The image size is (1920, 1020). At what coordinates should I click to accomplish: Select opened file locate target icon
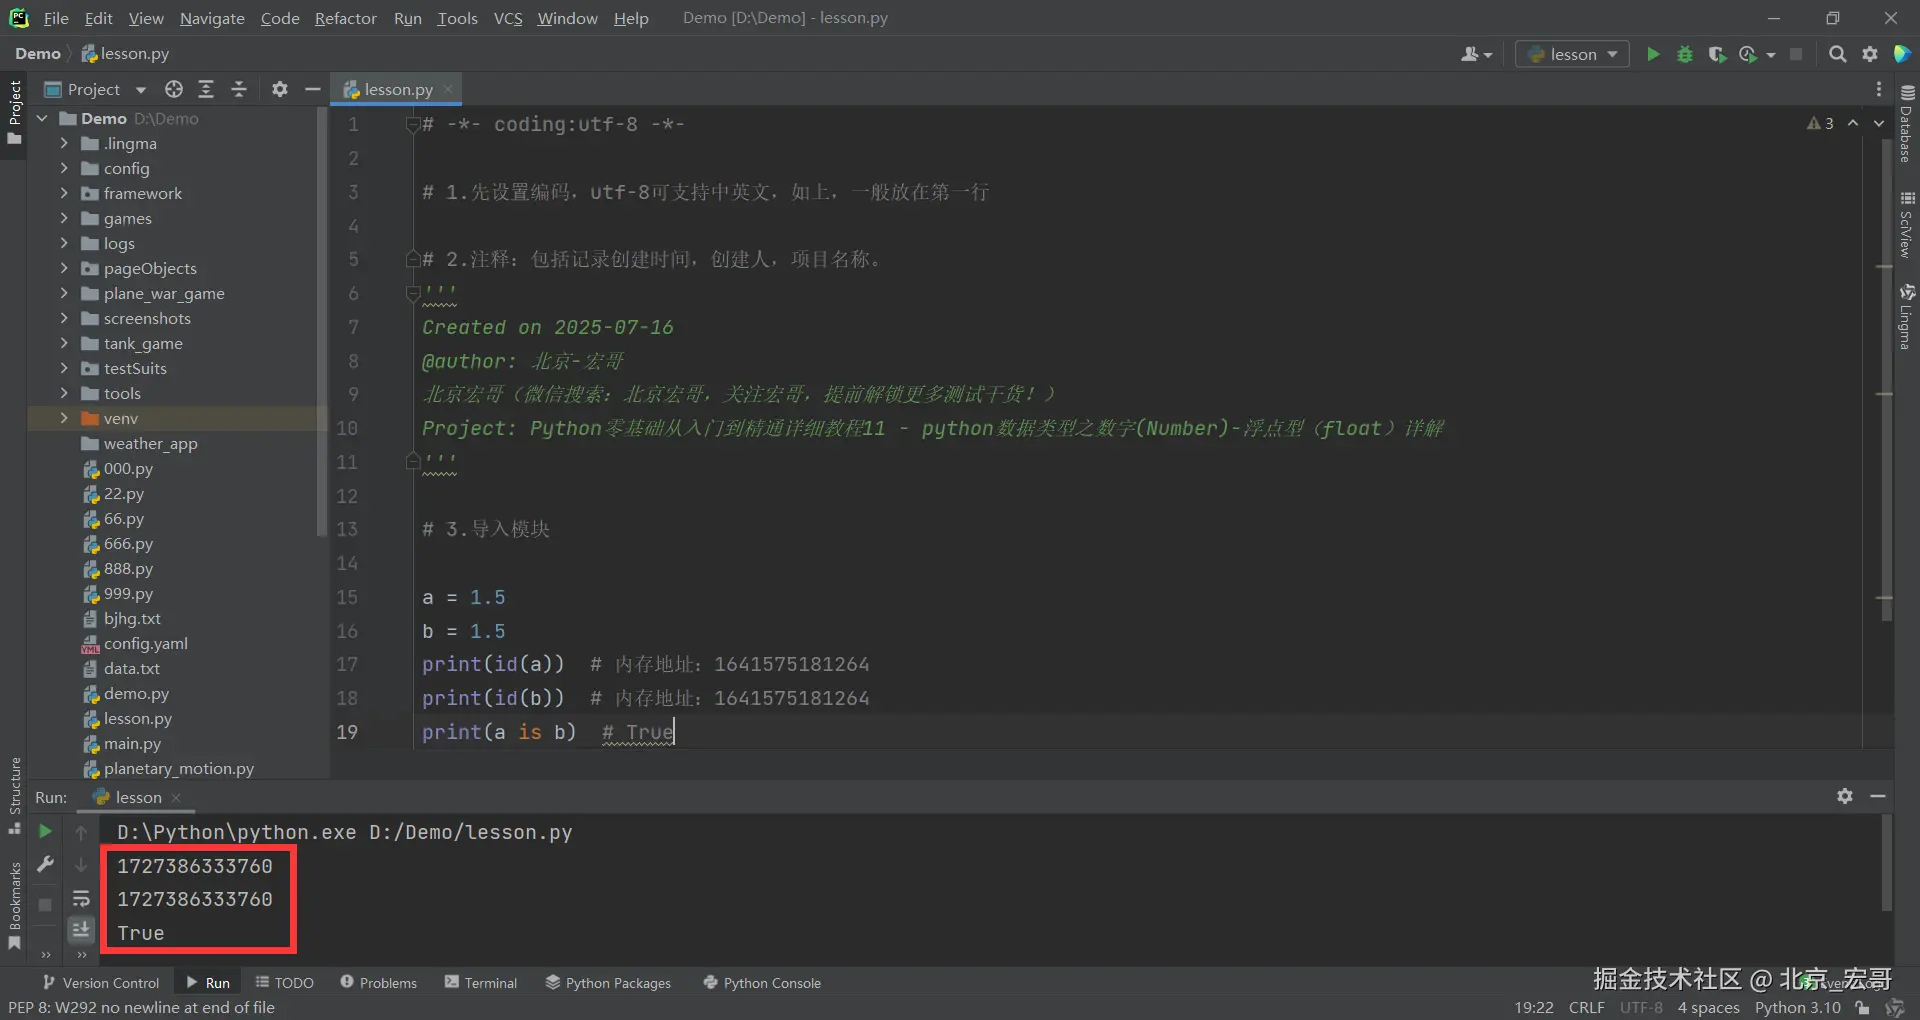click(x=174, y=89)
